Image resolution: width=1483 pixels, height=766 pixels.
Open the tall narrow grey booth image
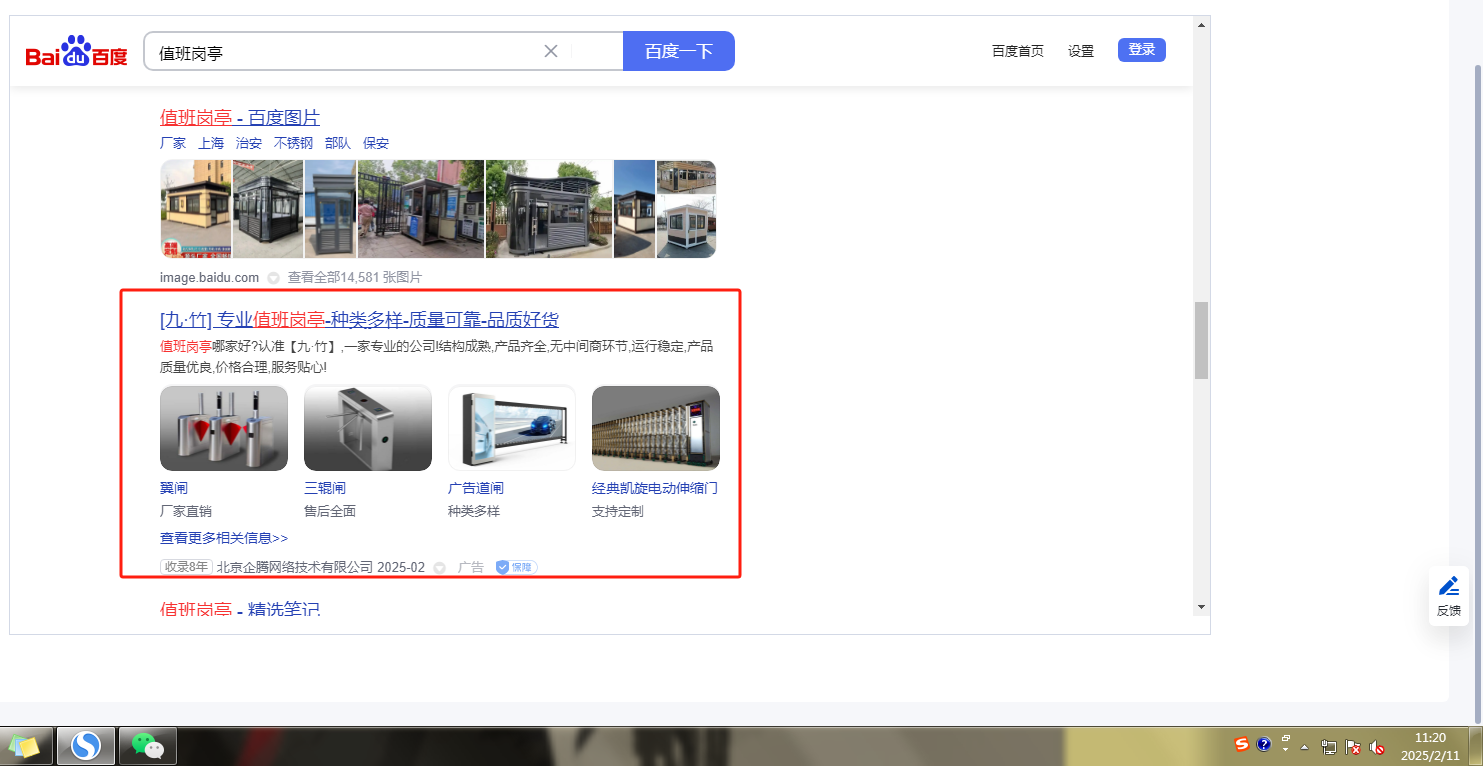(x=330, y=209)
